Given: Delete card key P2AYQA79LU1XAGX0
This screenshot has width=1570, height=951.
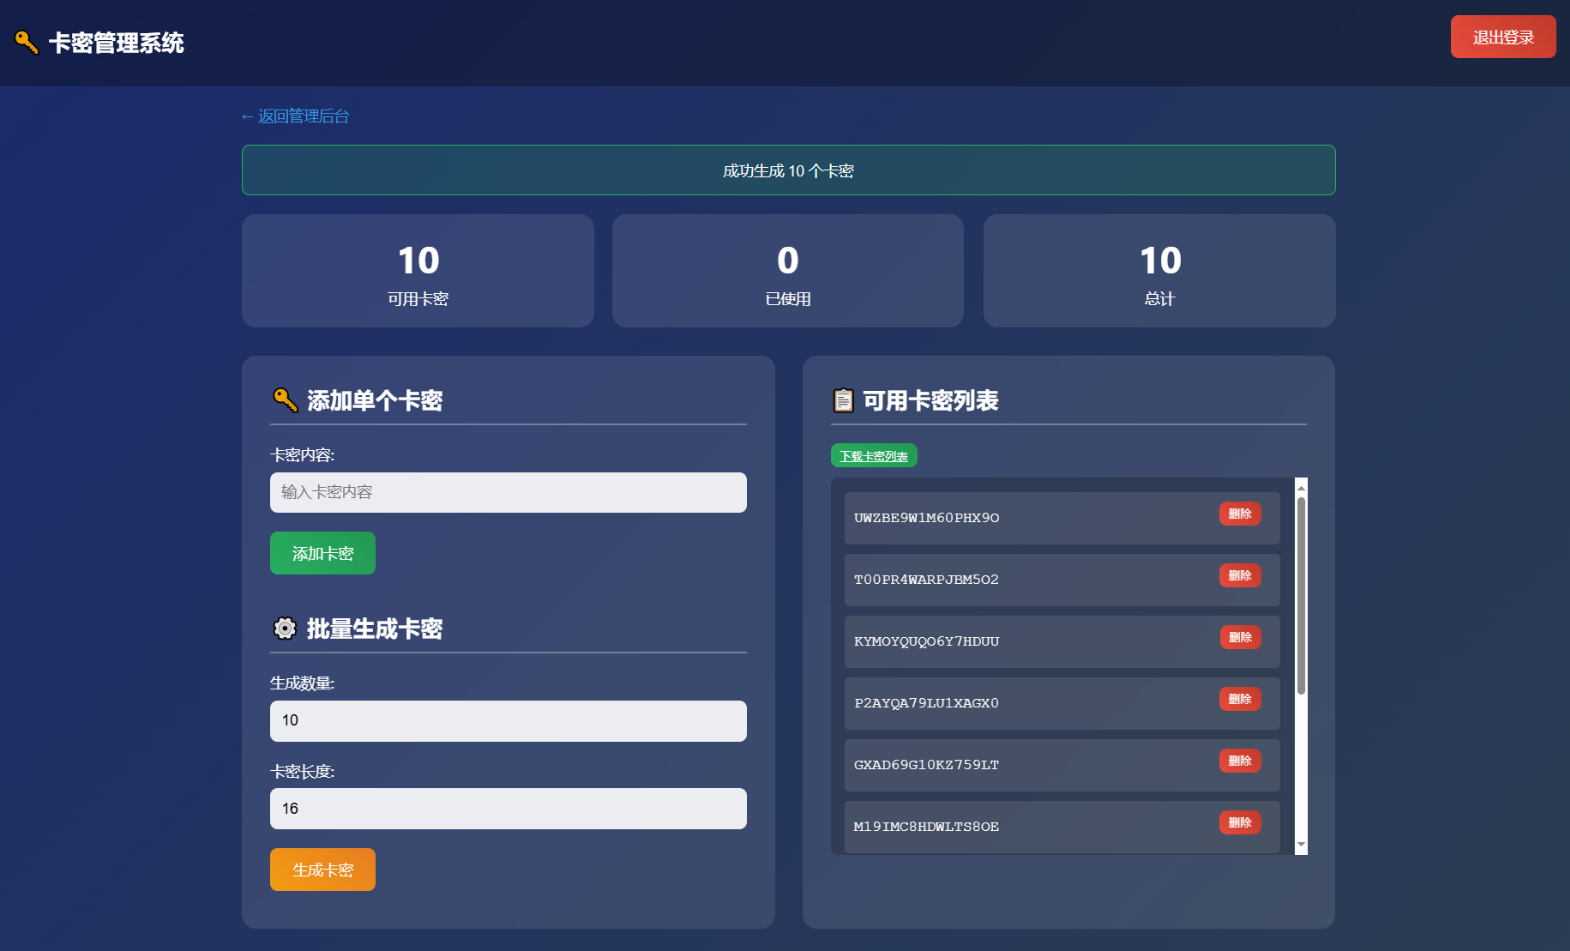Looking at the screenshot, I should point(1240,699).
